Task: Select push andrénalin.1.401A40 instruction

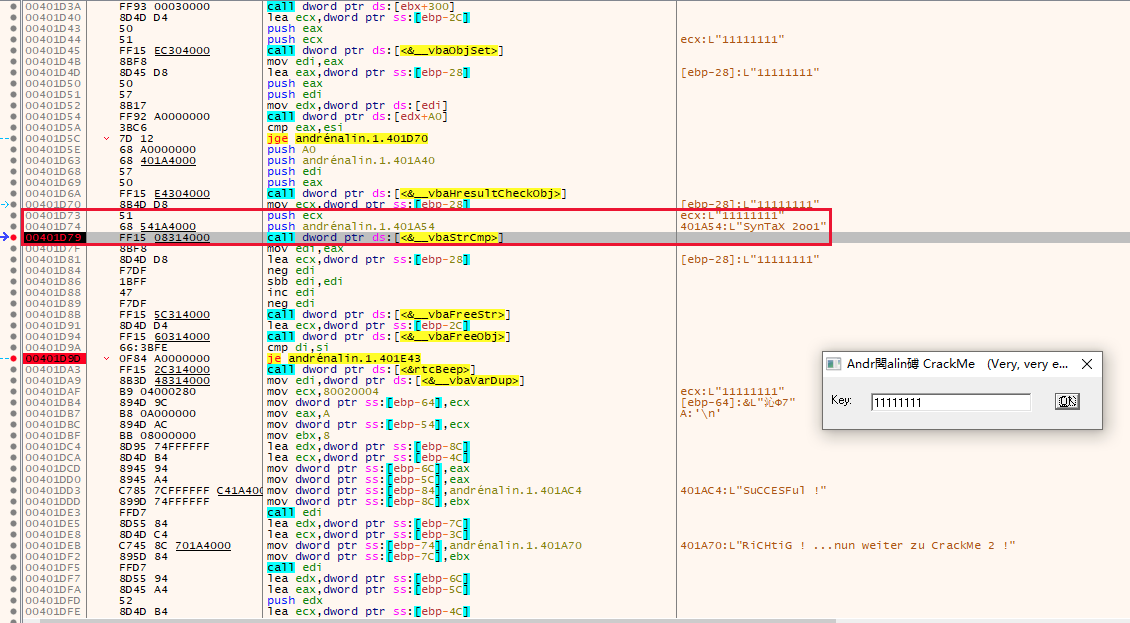Action: (x=351, y=160)
